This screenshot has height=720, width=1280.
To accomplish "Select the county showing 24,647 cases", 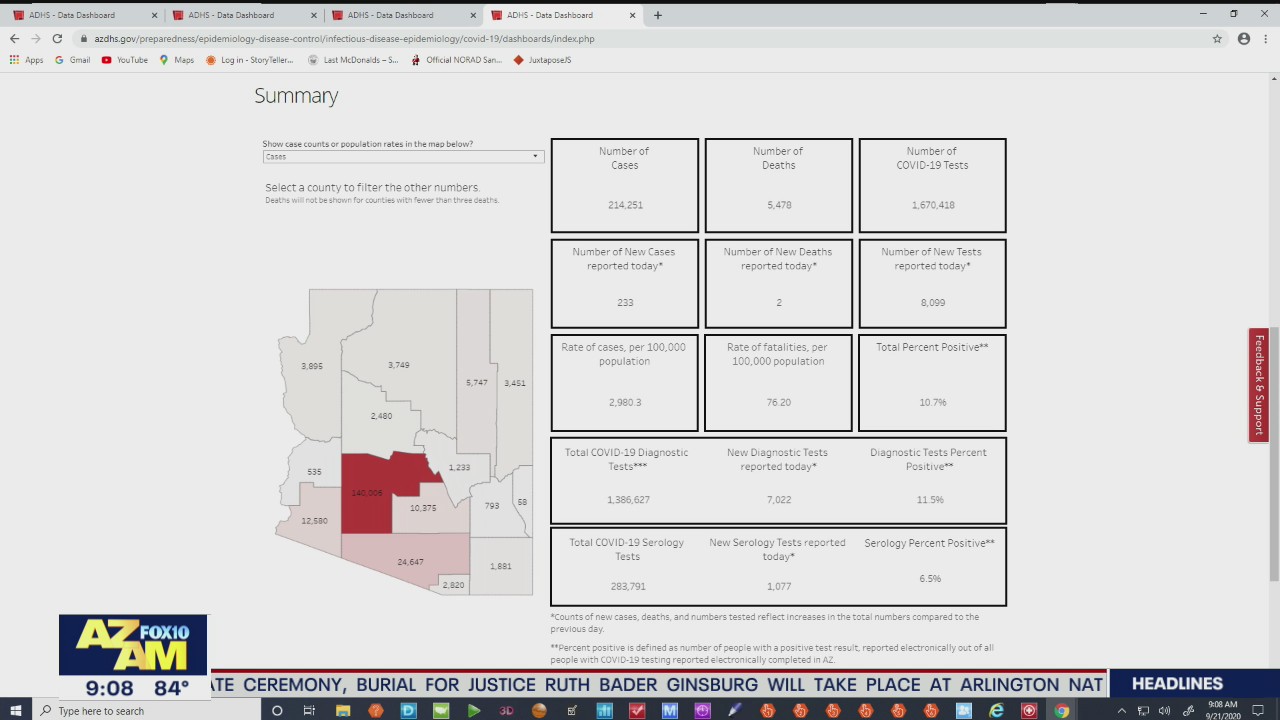I will pyautogui.click(x=410, y=561).
